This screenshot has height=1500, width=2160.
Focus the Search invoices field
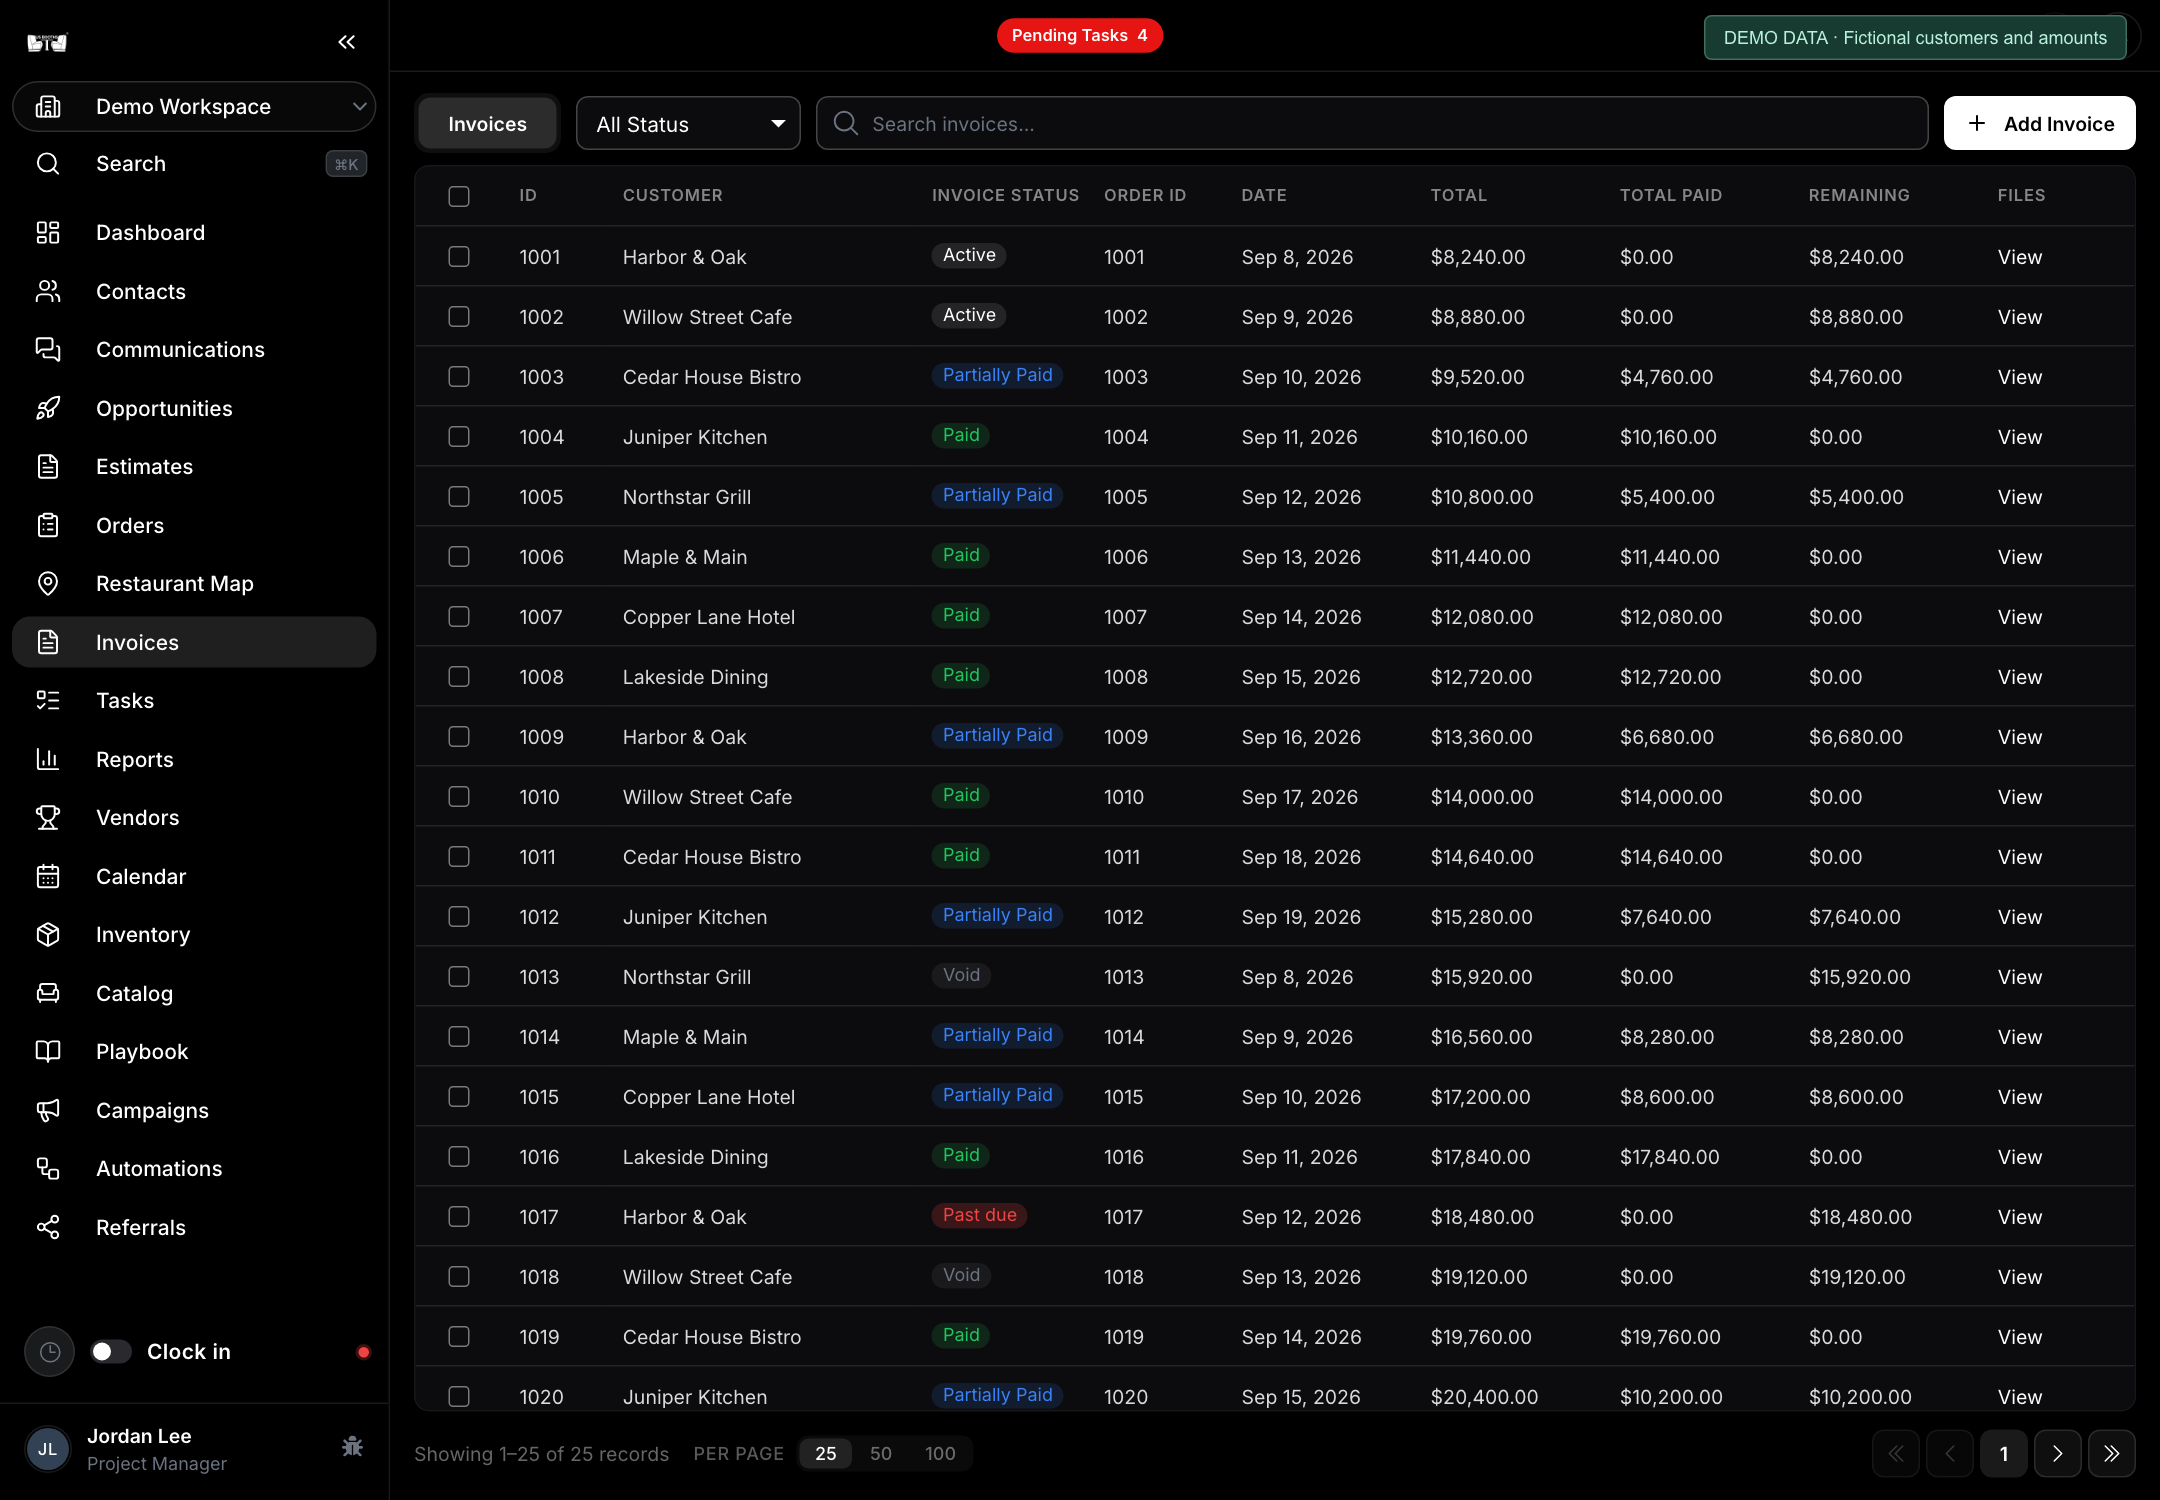point(1372,124)
